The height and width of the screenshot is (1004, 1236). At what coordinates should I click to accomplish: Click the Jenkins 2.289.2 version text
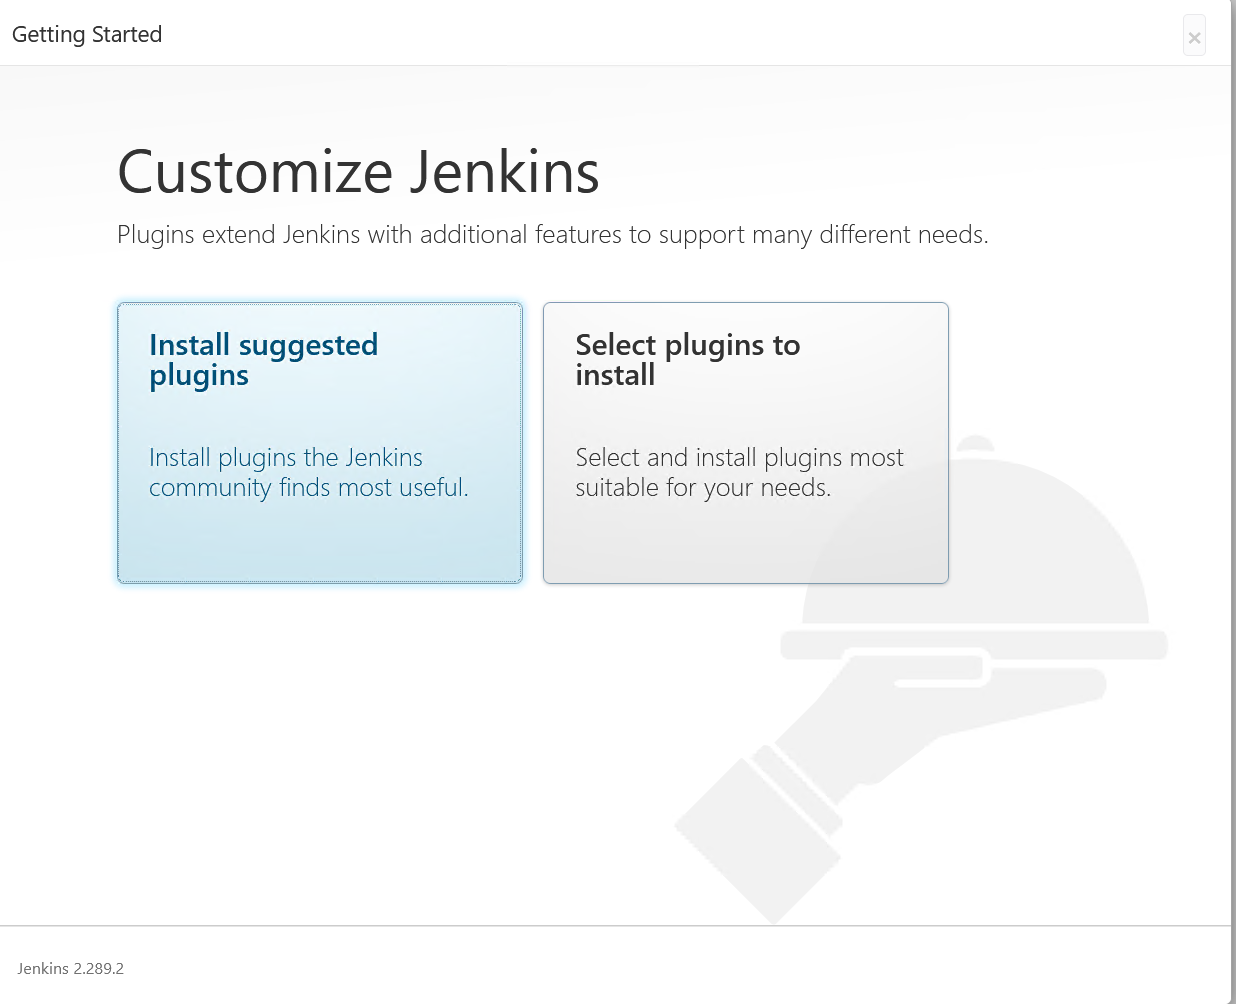(71, 968)
